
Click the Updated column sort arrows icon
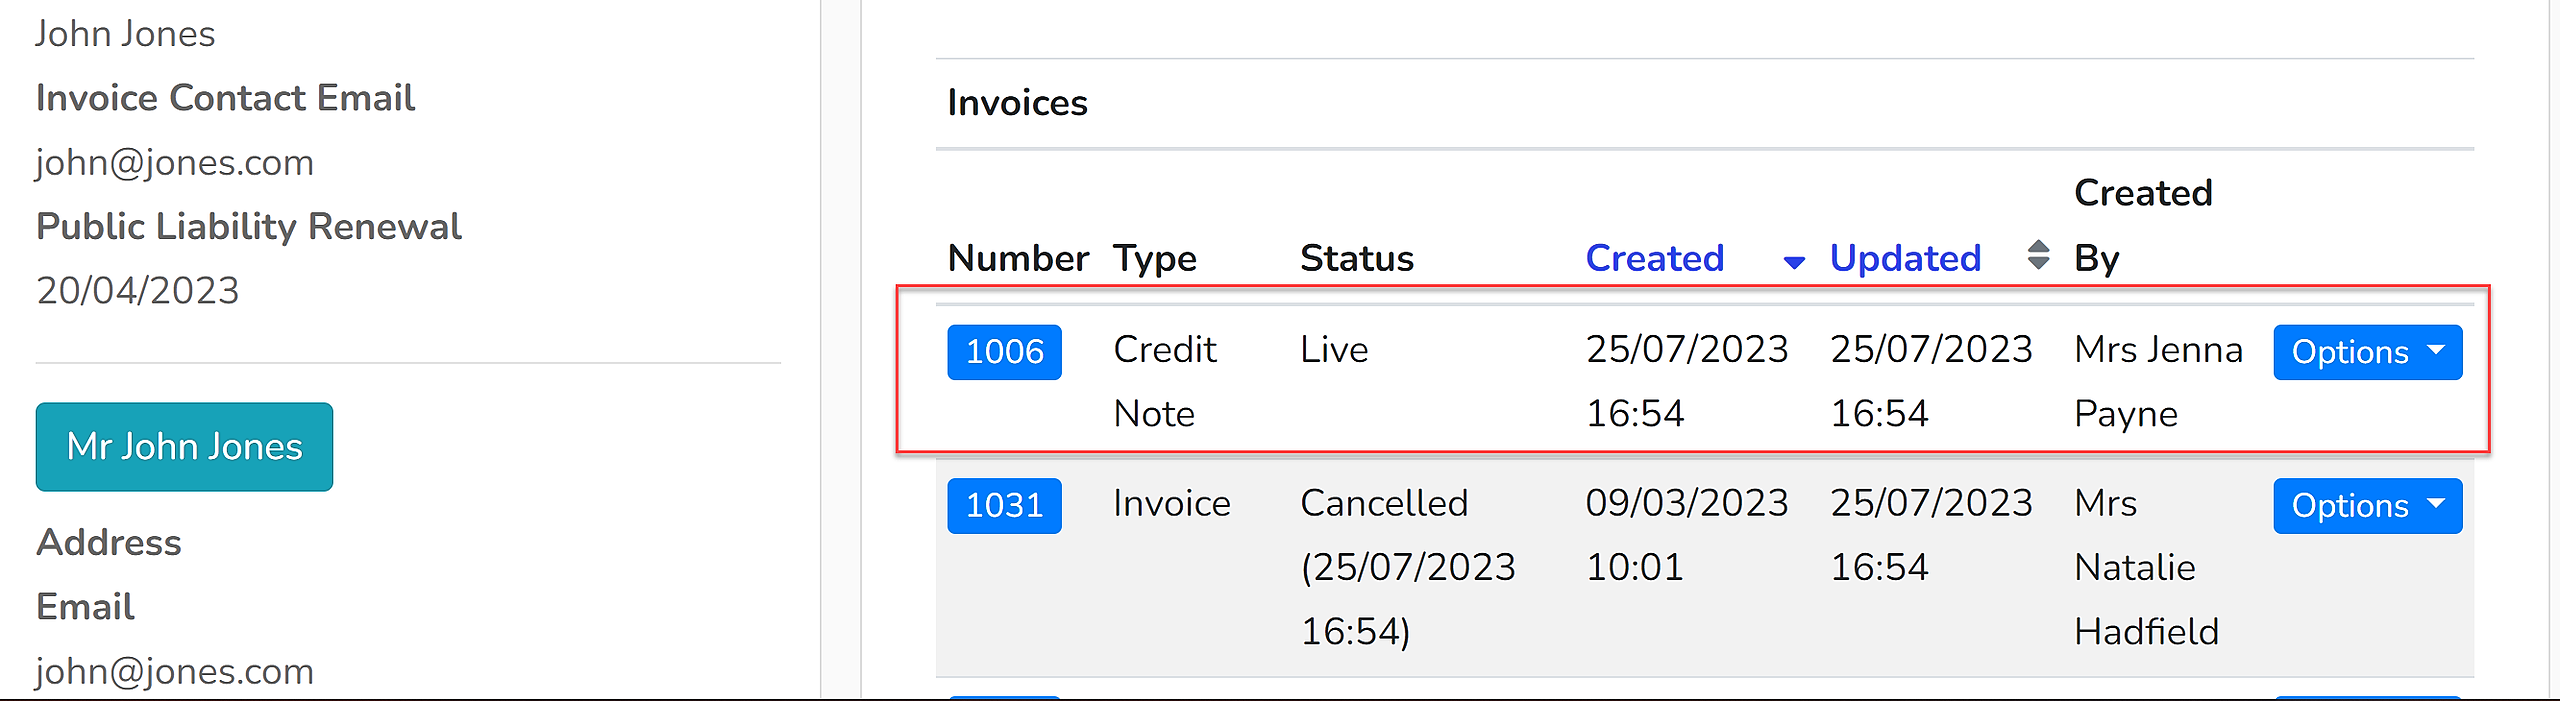point(2038,255)
